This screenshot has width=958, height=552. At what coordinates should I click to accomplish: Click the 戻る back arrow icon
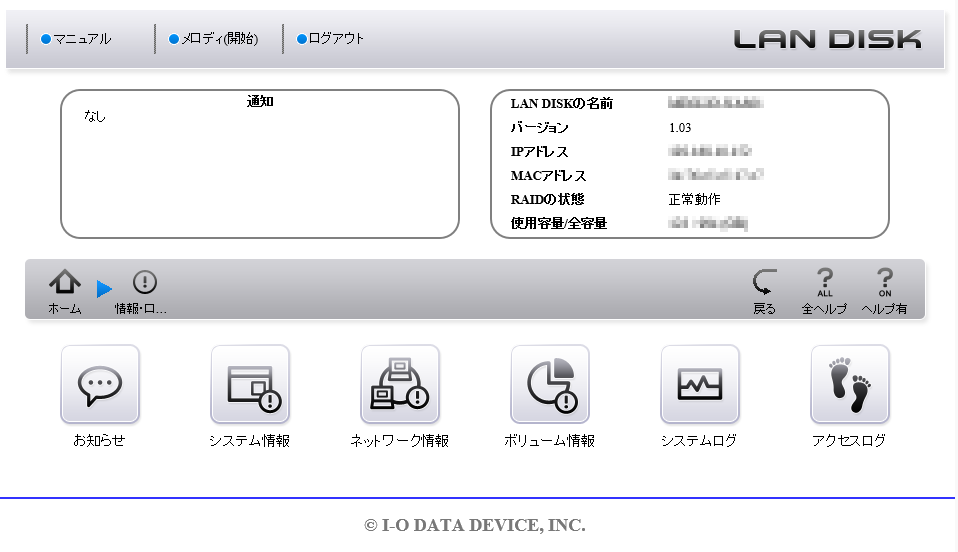pos(764,282)
